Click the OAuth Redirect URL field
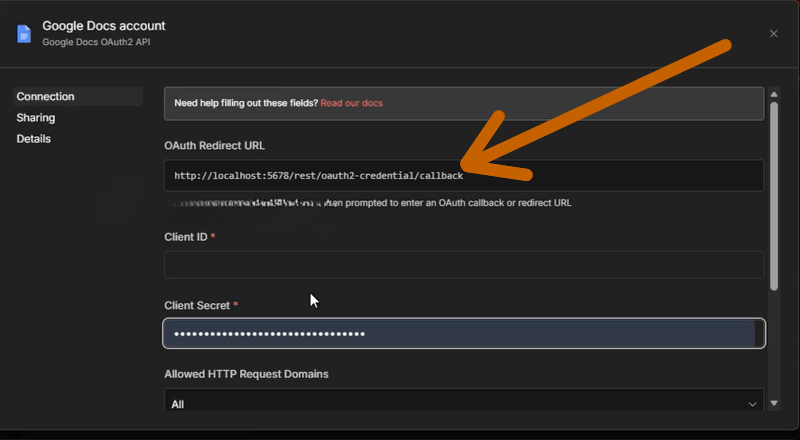The width and height of the screenshot is (800, 440). point(464,176)
